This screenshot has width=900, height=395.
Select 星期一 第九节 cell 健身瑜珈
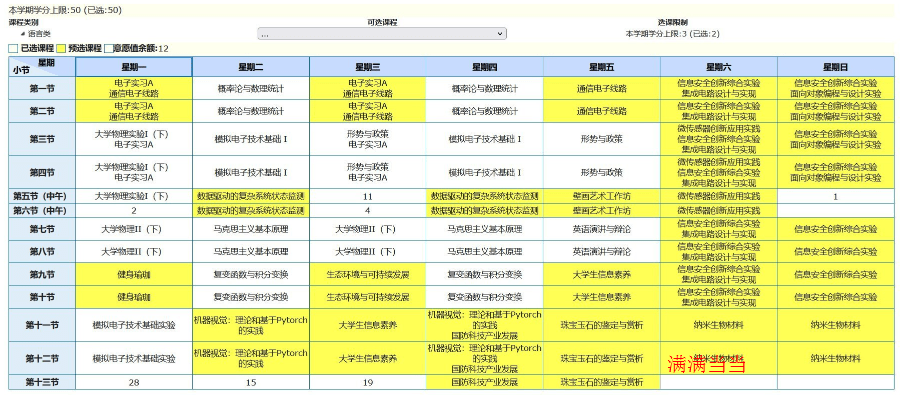click(134, 274)
